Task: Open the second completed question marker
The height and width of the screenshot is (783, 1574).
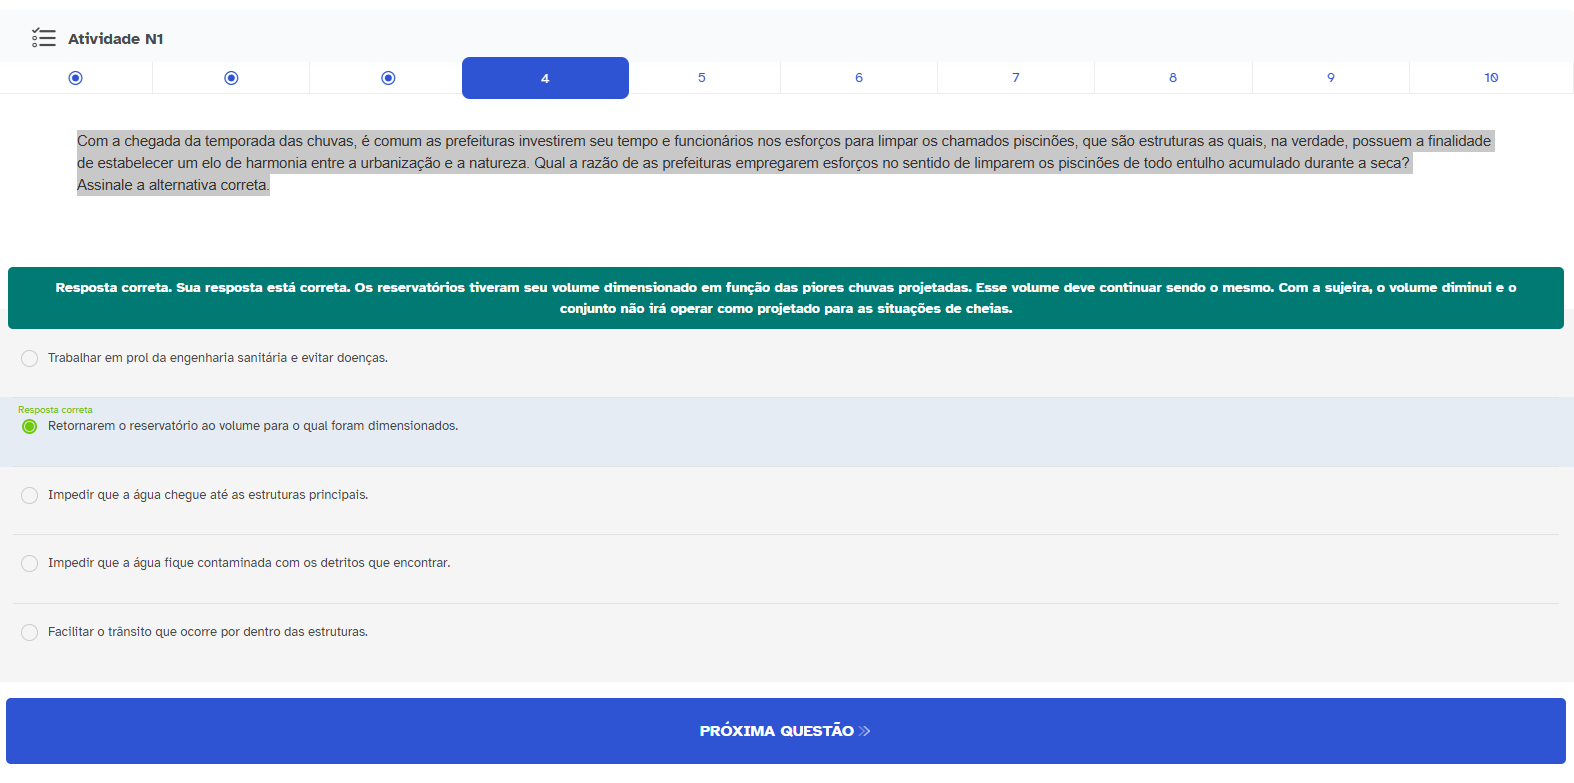Action: click(x=231, y=78)
